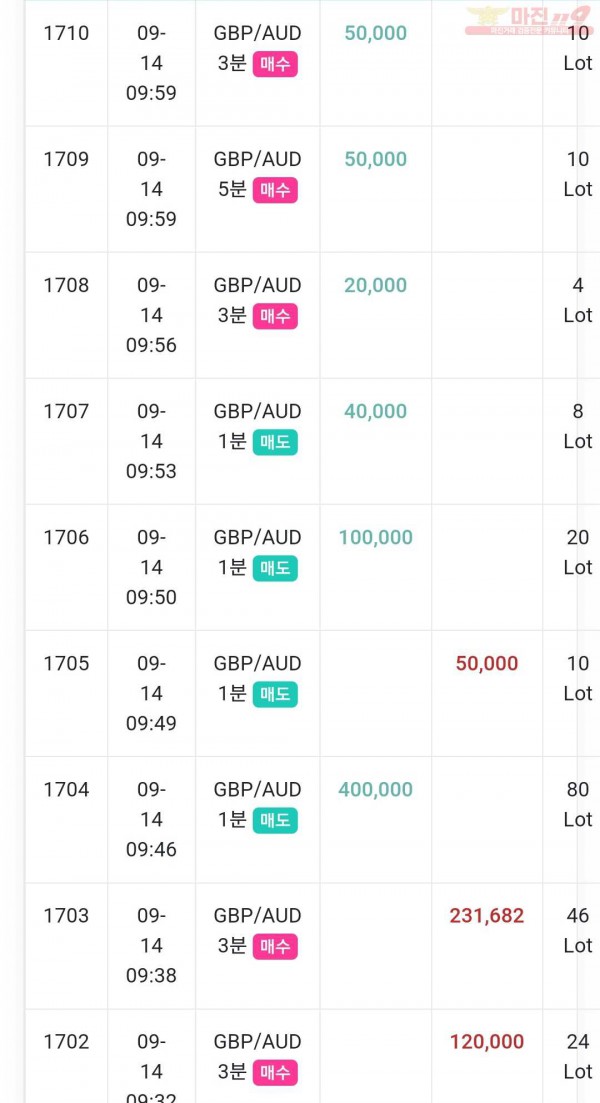Click the 80 Lot cell
This screenshot has height=1103, width=600.
point(577,804)
